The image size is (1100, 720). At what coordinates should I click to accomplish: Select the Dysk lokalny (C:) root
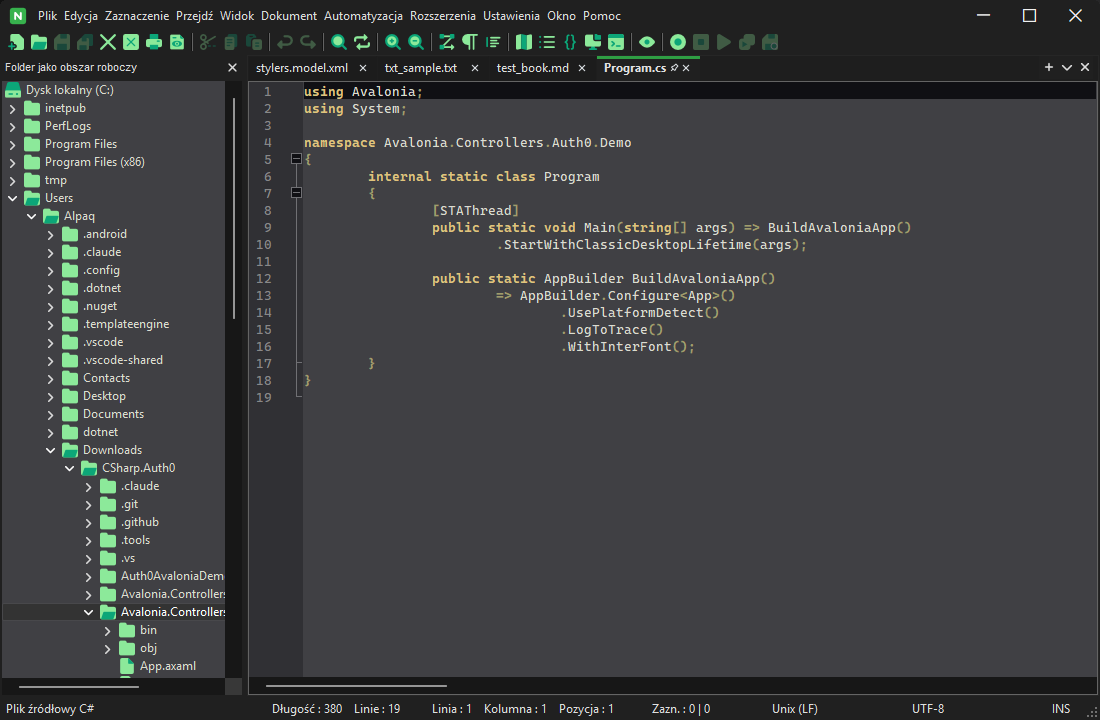69,90
